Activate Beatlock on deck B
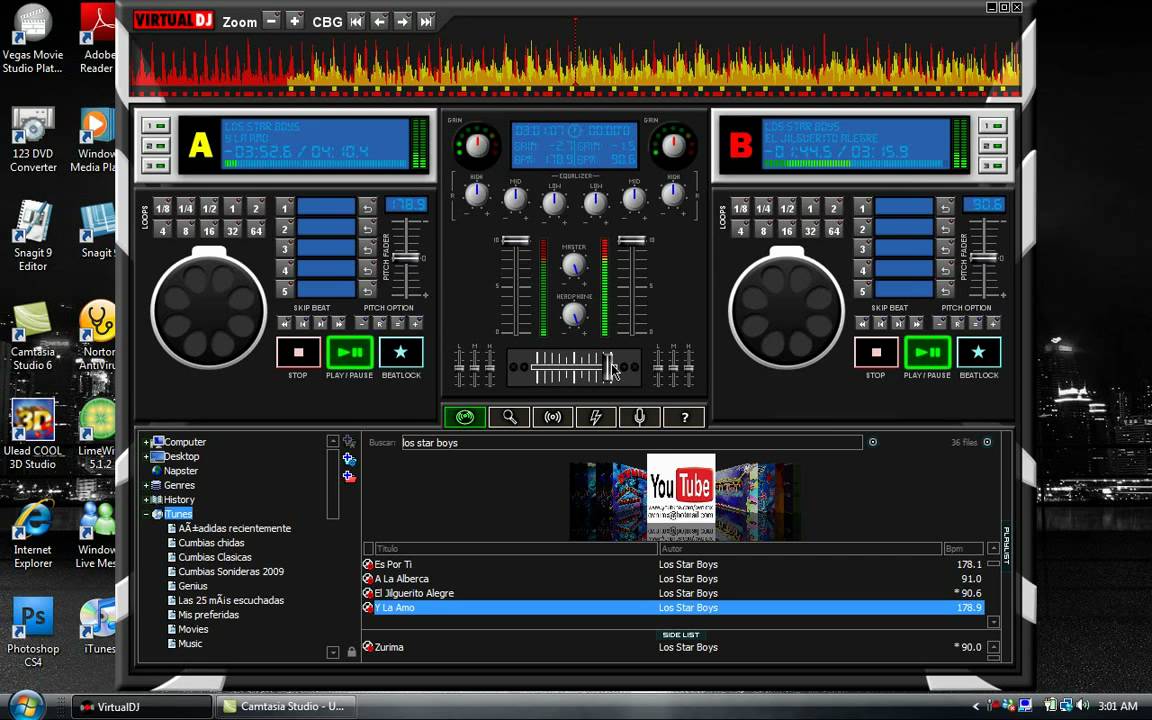 [979, 353]
